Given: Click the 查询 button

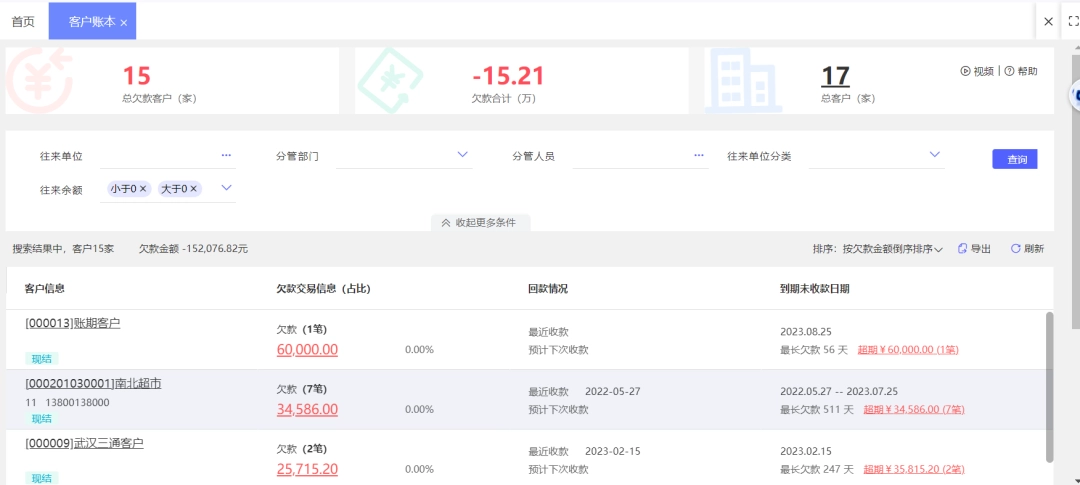Looking at the screenshot, I should tap(1015, 159).
